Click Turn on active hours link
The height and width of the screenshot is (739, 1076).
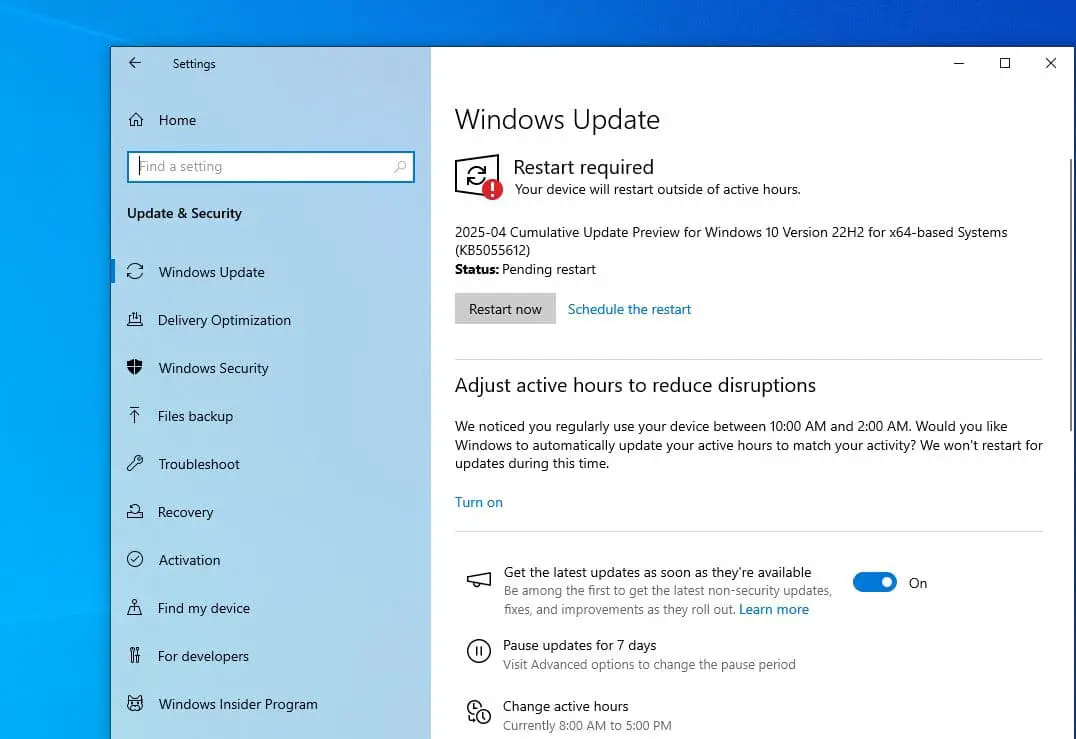pos(478,502)
